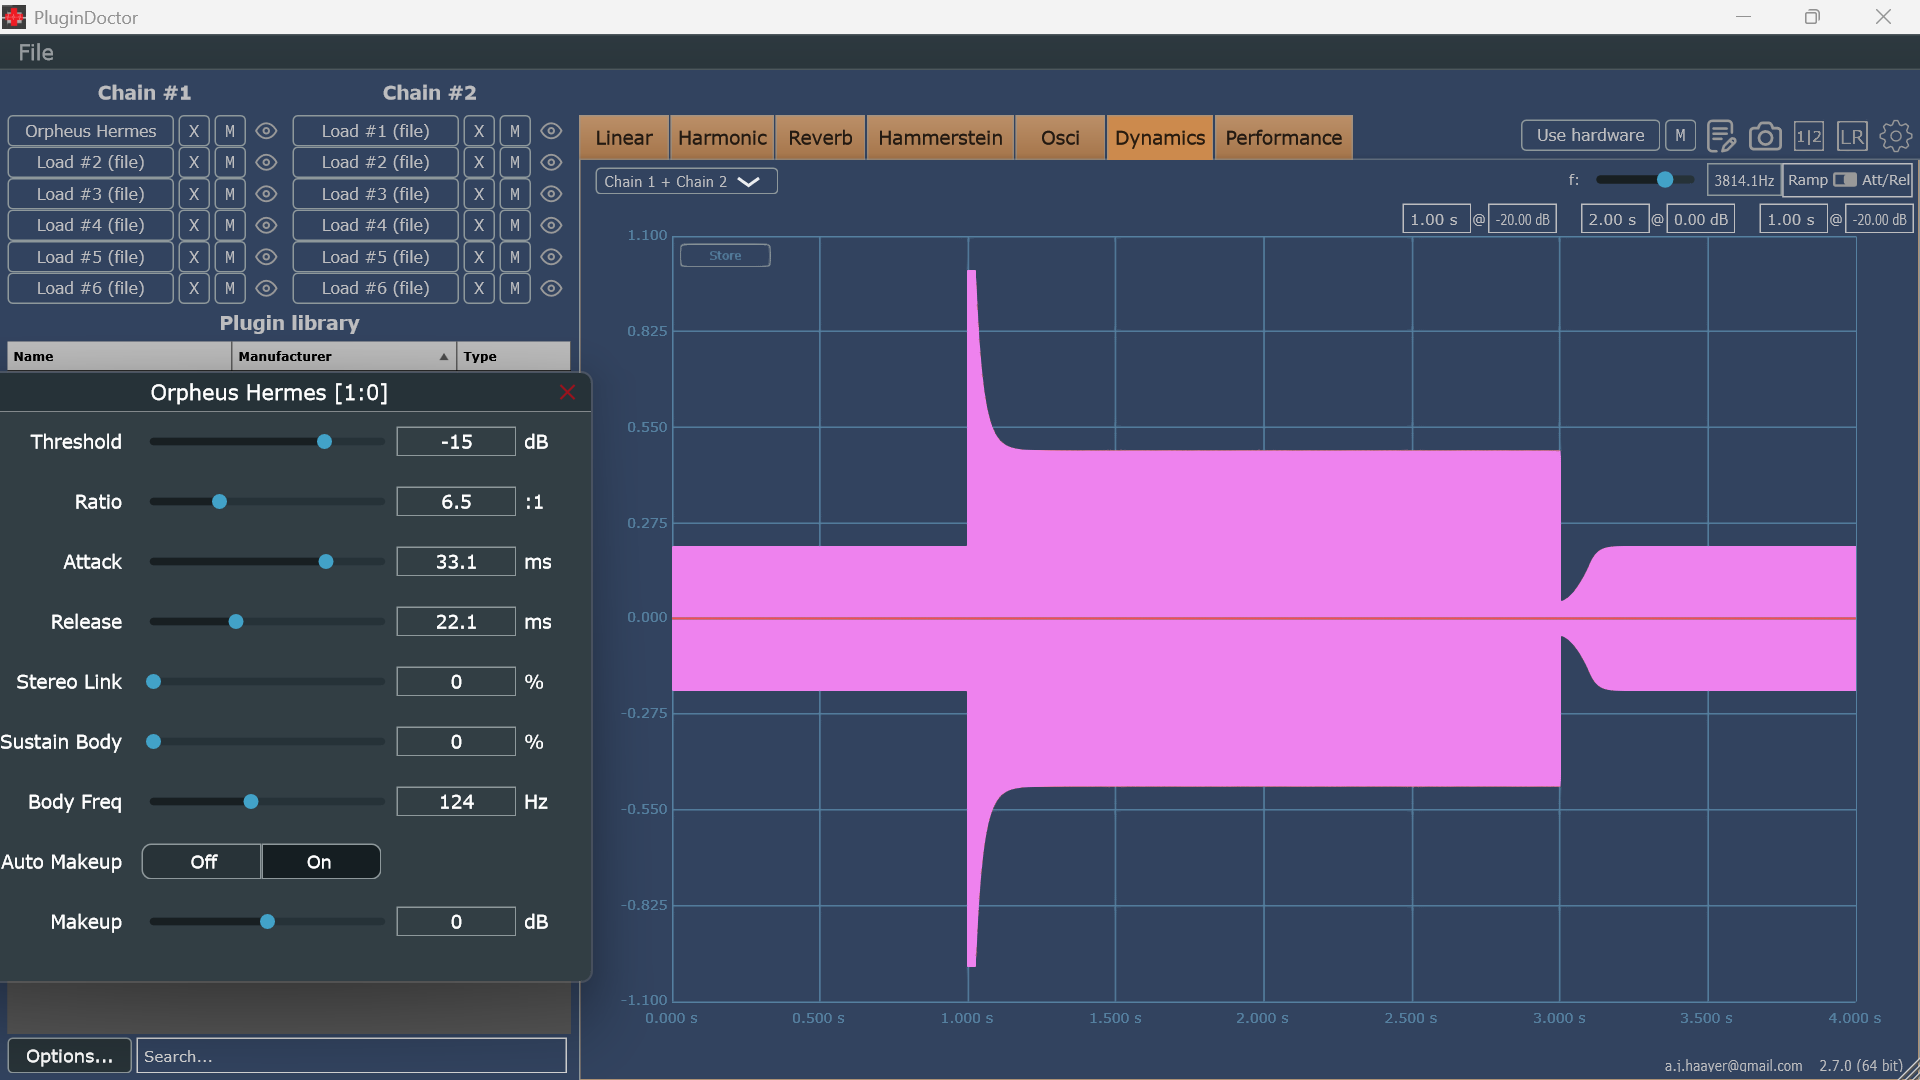The image size is (1920, 1080).
Task: Click X for Chain #2 Load #4 slot
Action: (479, 225)
